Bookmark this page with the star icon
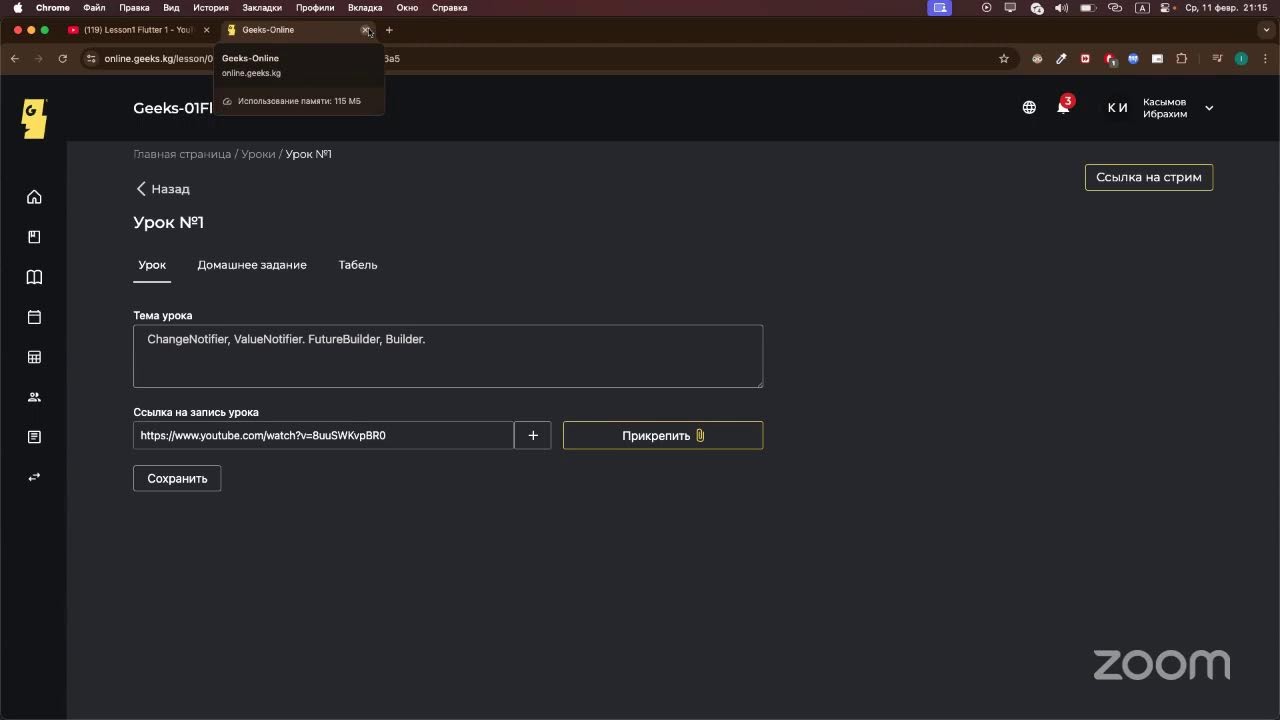1280x720 pixels. [x=1004, y=59]
